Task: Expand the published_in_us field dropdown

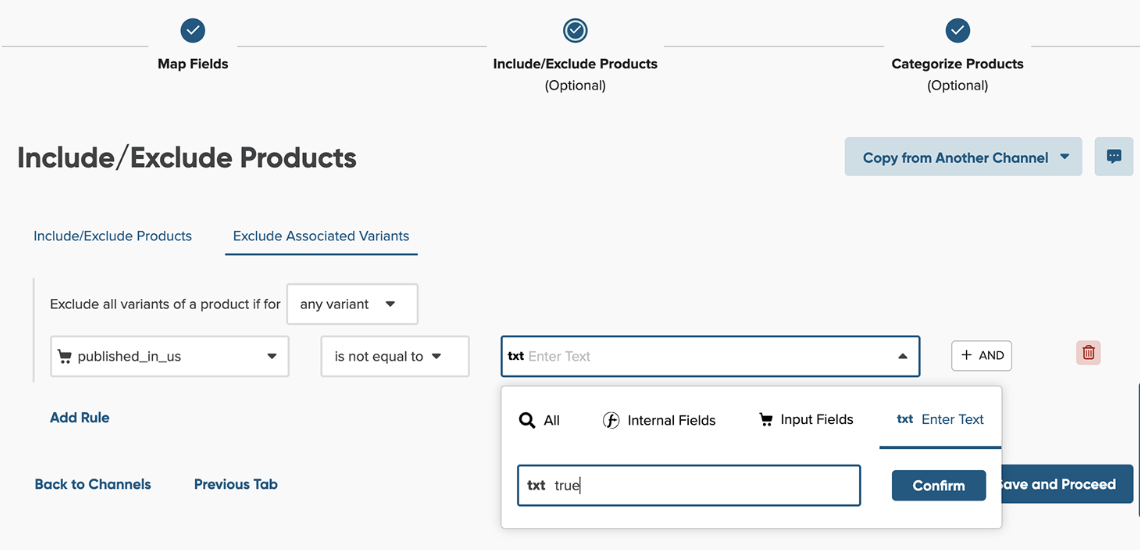Action: click(170, 357)
